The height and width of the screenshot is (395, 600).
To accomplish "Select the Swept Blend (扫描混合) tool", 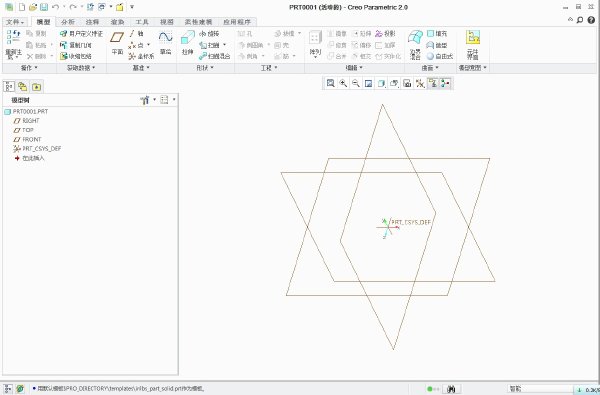I will (215, 56).
